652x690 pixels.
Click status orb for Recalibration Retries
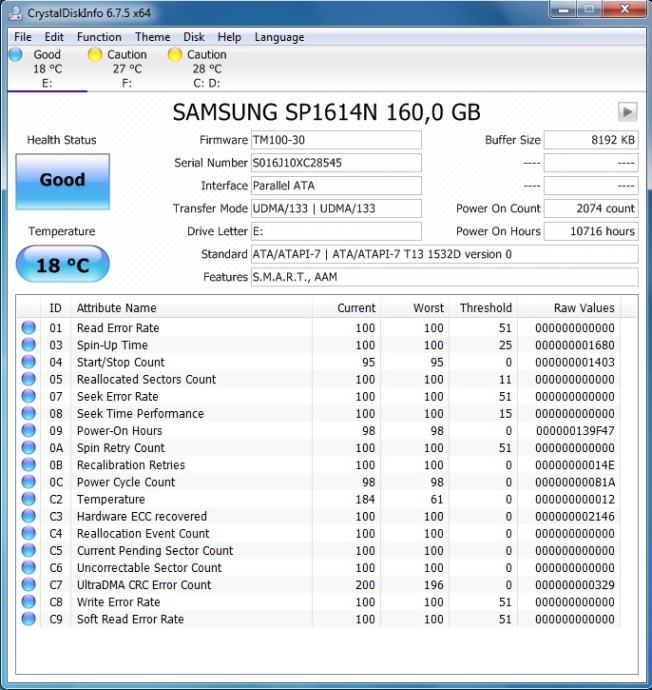point(29,465)
